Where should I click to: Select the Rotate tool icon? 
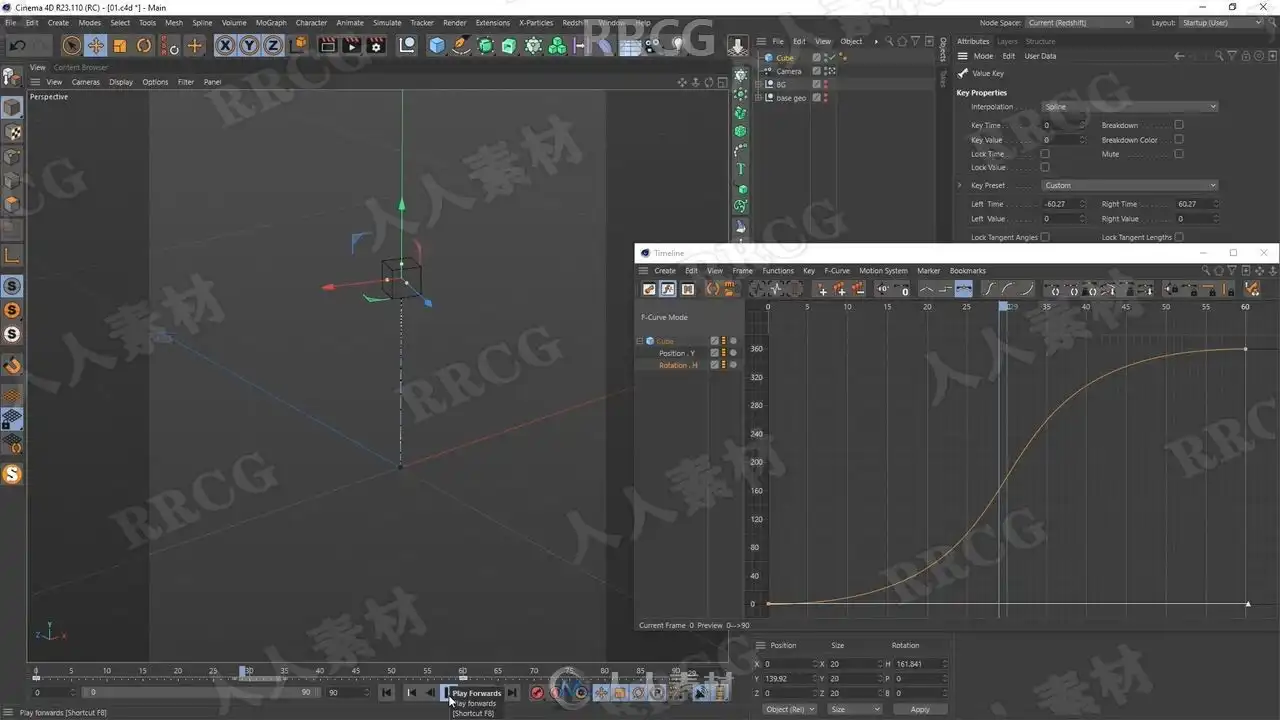tap(144, 45)
